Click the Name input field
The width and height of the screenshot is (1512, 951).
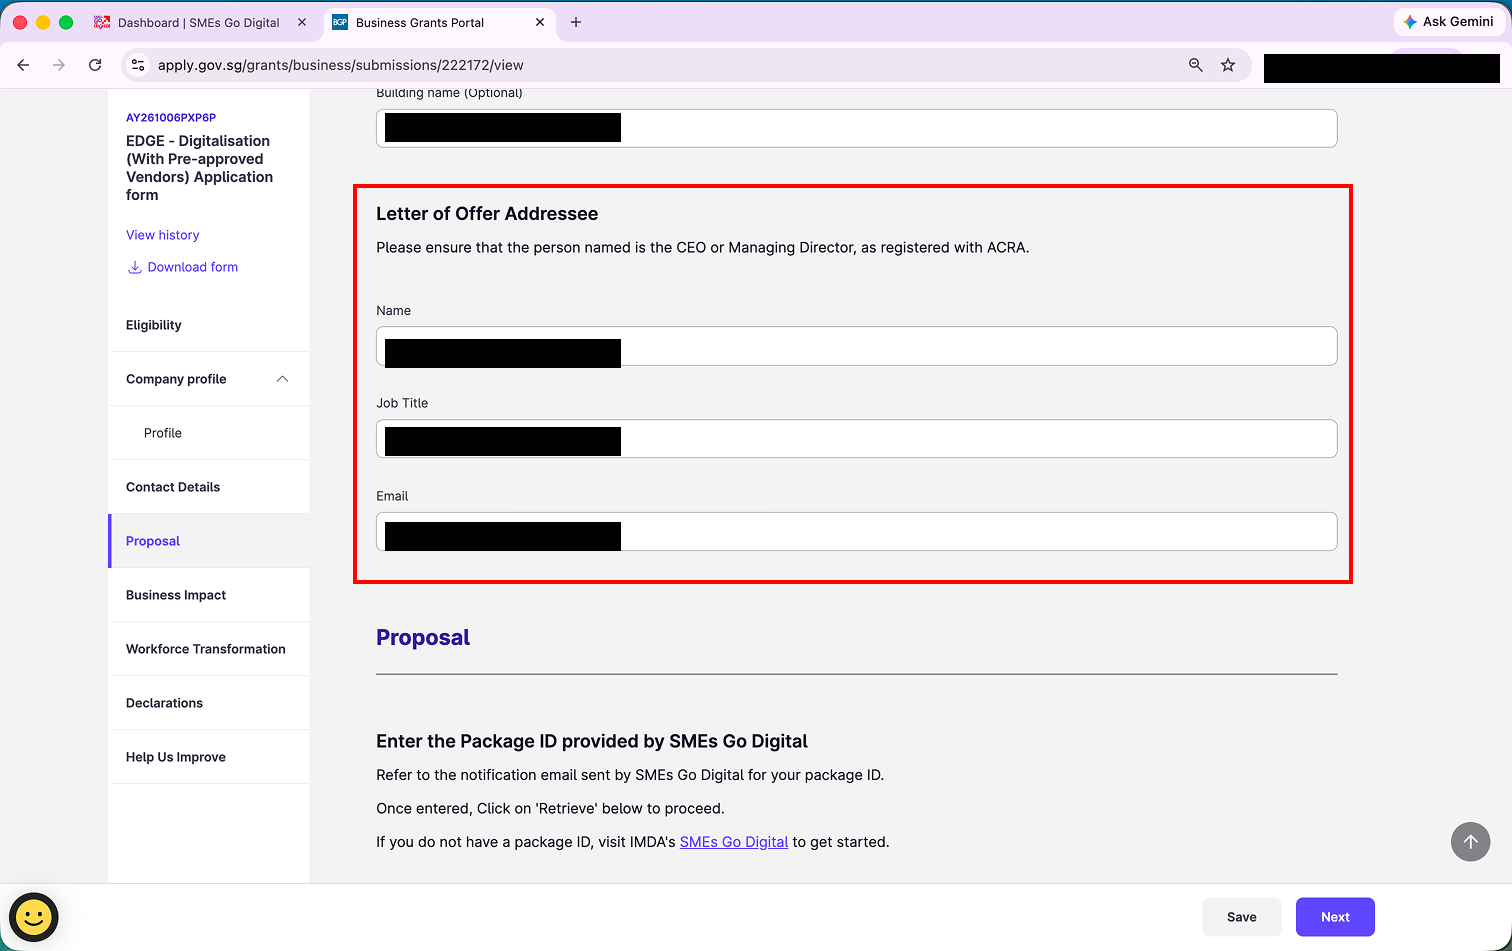(856, 346)
